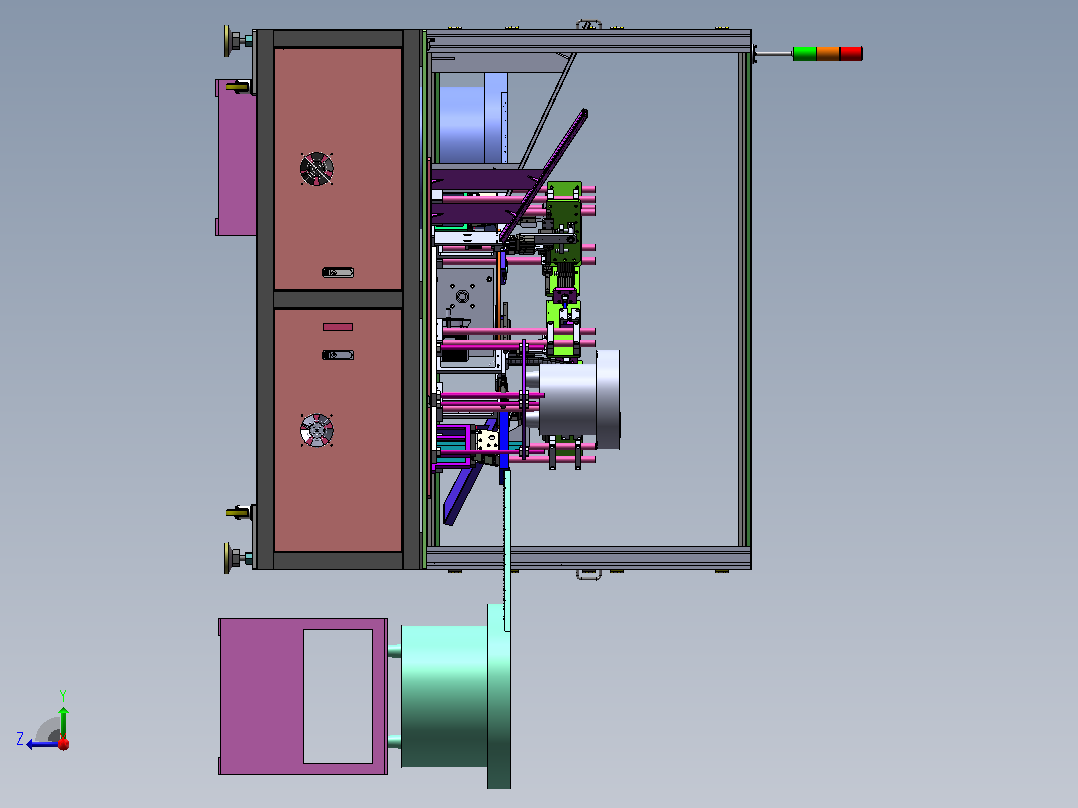
Task: Select the large silver cylindrical drum
Action: [578, 399]
